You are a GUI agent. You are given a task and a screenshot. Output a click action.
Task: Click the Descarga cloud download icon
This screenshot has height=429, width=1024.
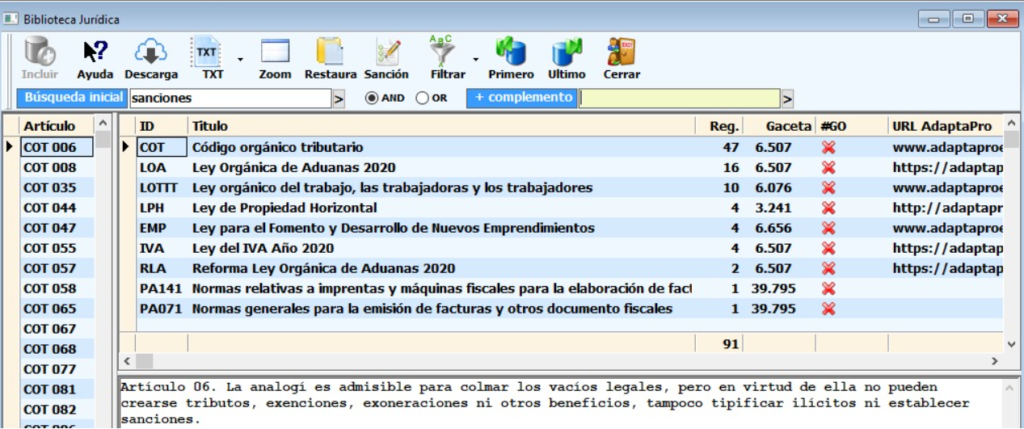pyautogui.click(x=151, y=52)
